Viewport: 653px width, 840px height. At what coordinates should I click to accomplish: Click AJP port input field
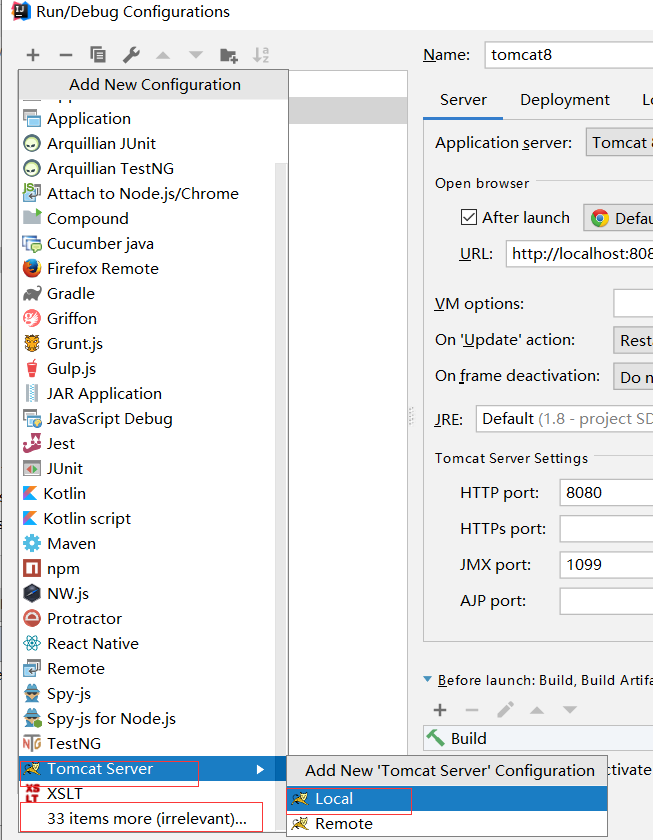[606, 601]
